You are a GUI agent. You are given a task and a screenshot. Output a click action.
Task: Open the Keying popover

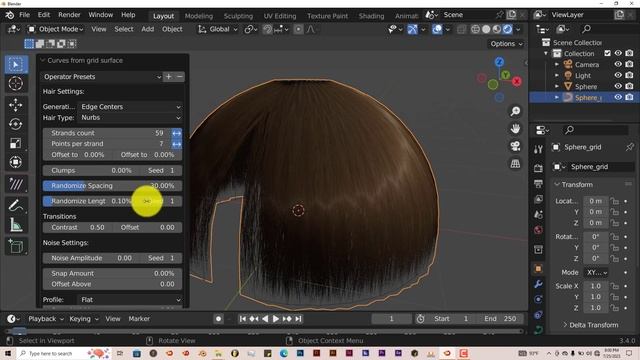[84, 319]
